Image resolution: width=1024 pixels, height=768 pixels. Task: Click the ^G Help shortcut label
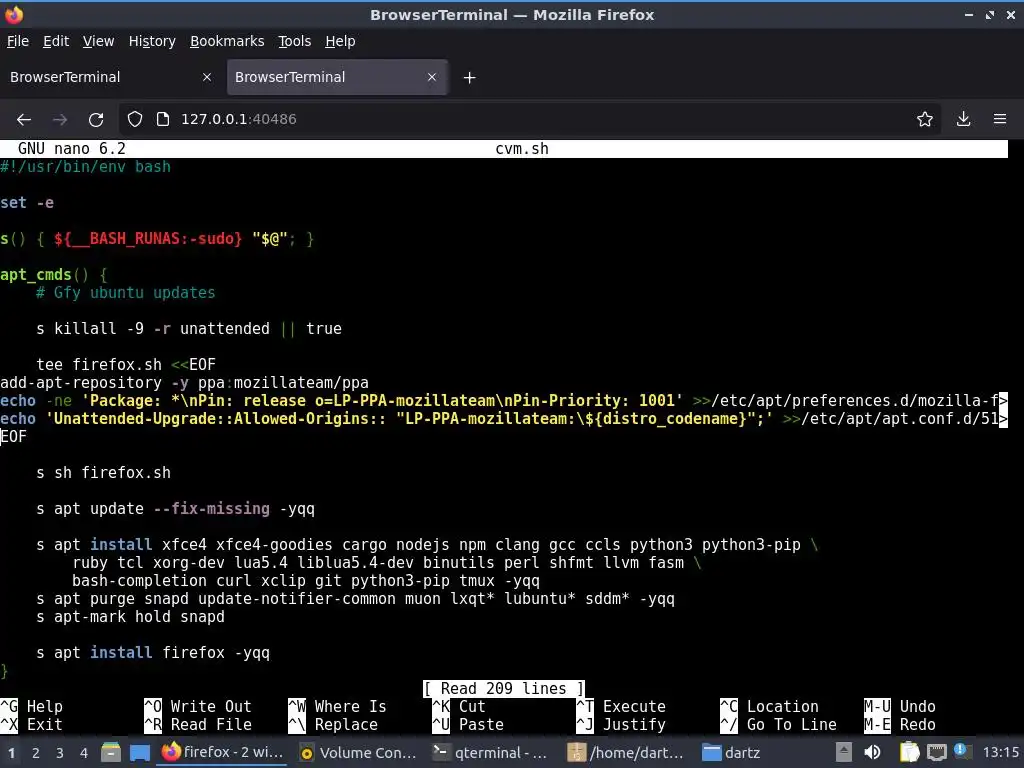(31, 707)
